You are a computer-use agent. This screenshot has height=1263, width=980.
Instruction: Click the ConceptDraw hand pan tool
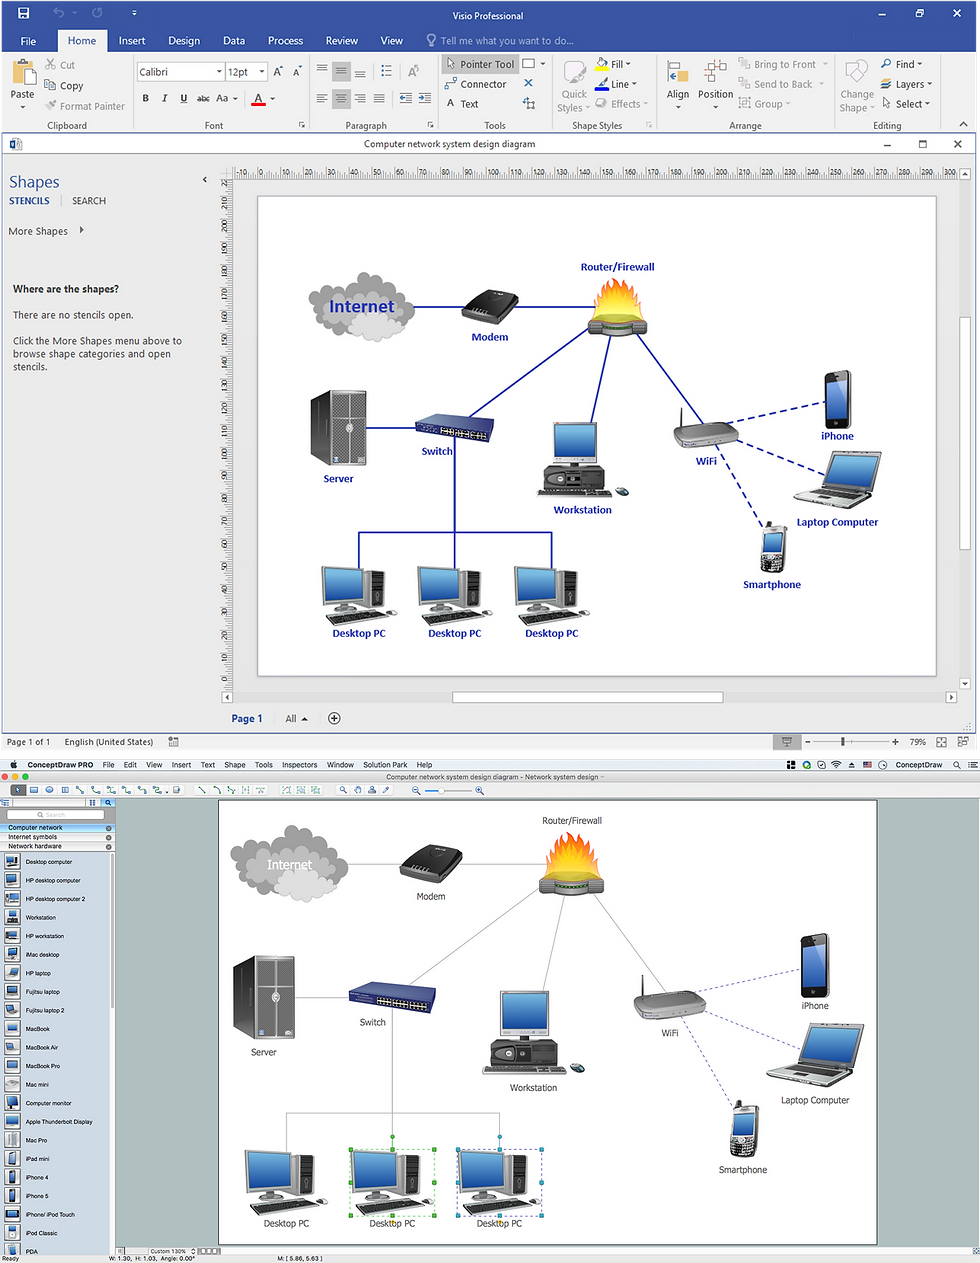point(357,790)
